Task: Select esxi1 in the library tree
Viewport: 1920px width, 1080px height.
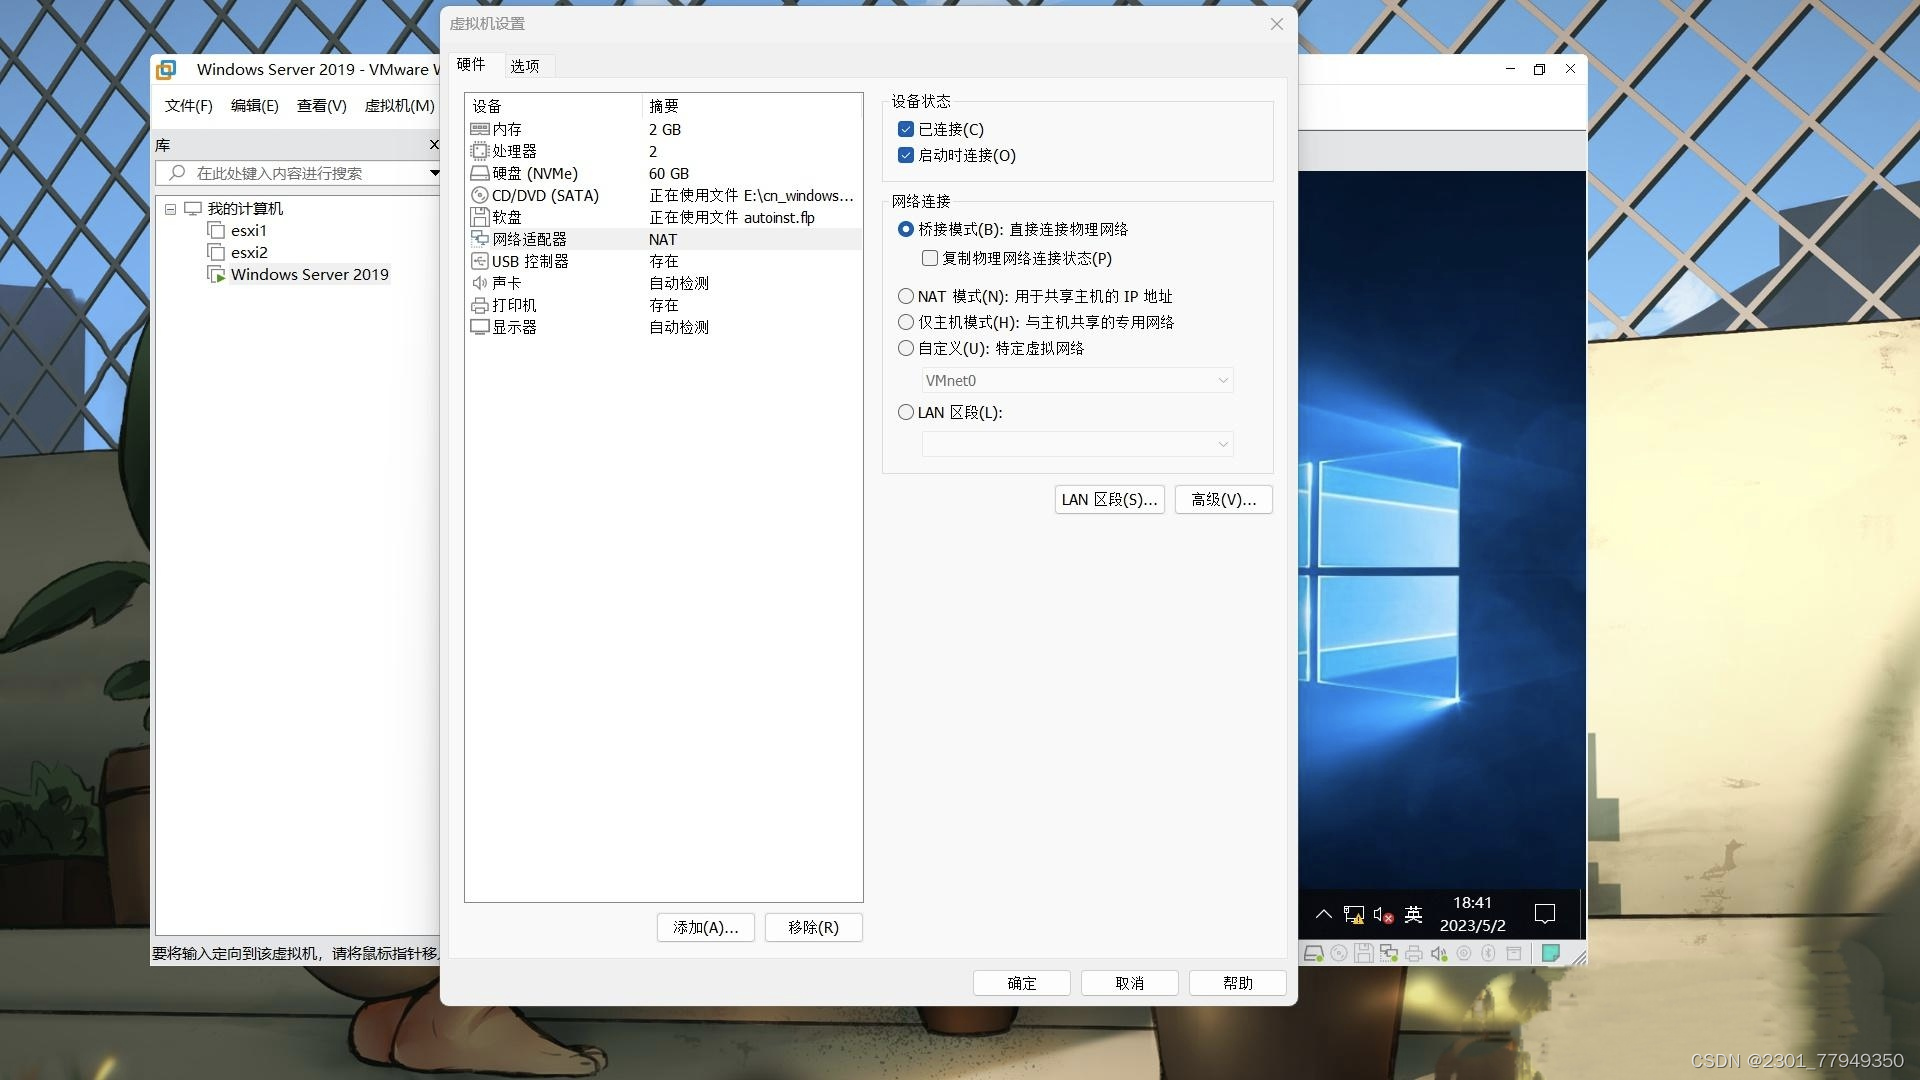Action: [x=249, y=231]
